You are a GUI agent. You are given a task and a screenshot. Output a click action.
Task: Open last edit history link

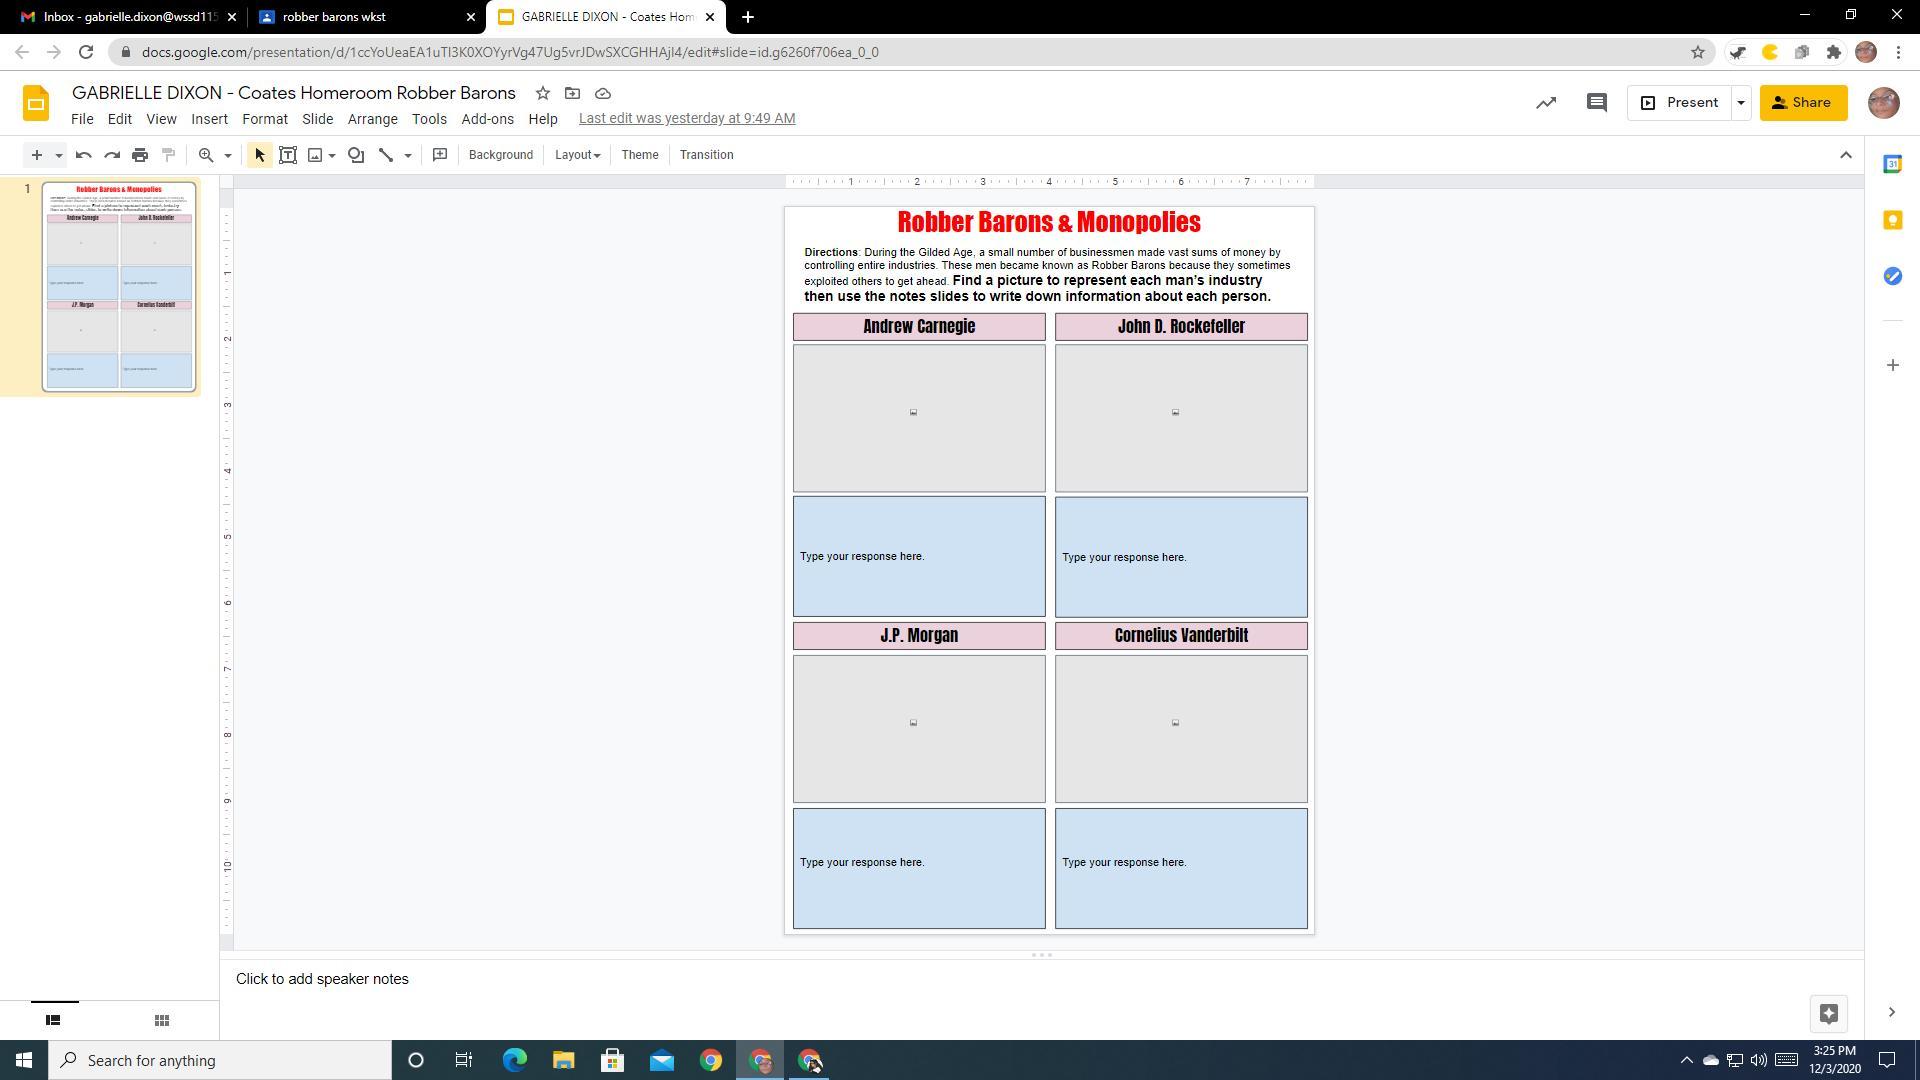coord(687,118)
